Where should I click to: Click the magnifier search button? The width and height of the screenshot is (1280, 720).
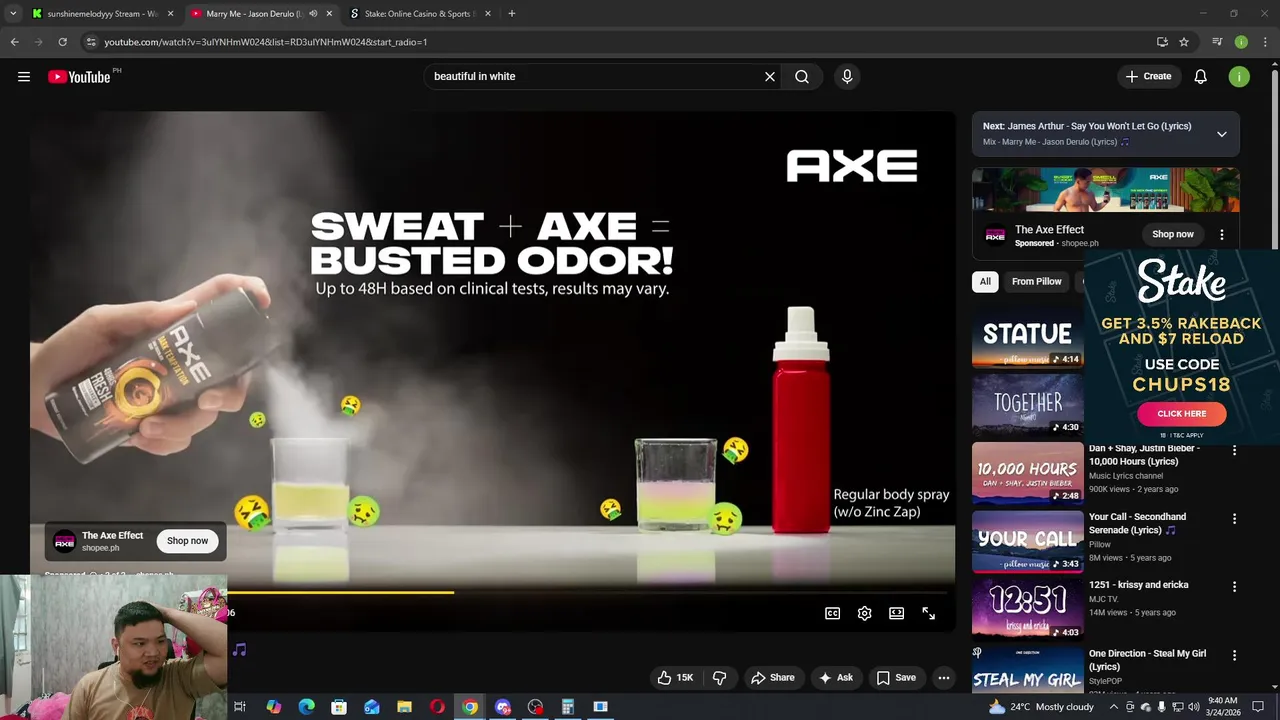tap(802, 77)
